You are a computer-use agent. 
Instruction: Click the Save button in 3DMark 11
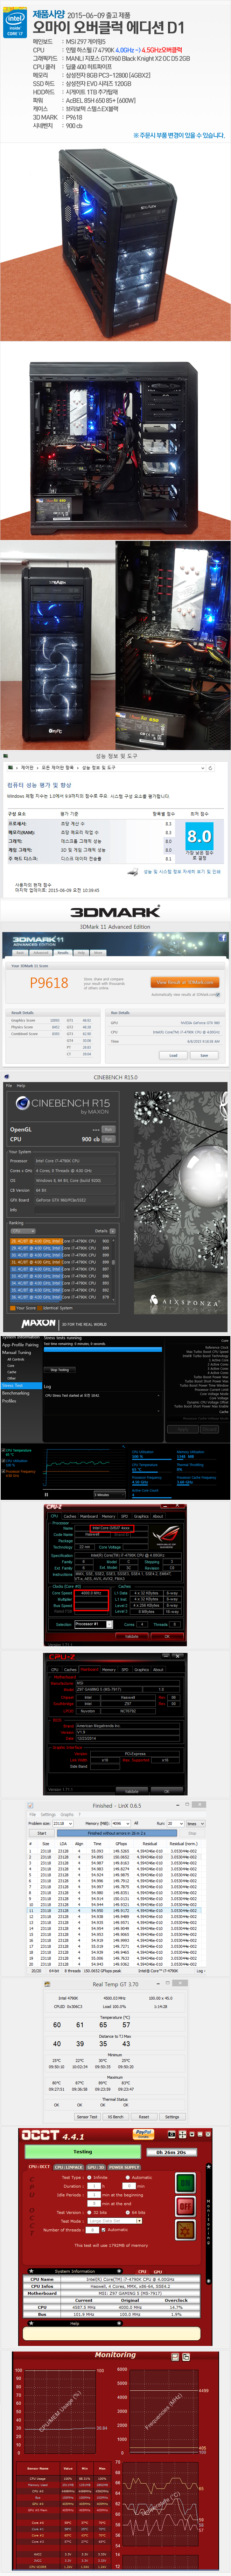(x=204, y=1055)
